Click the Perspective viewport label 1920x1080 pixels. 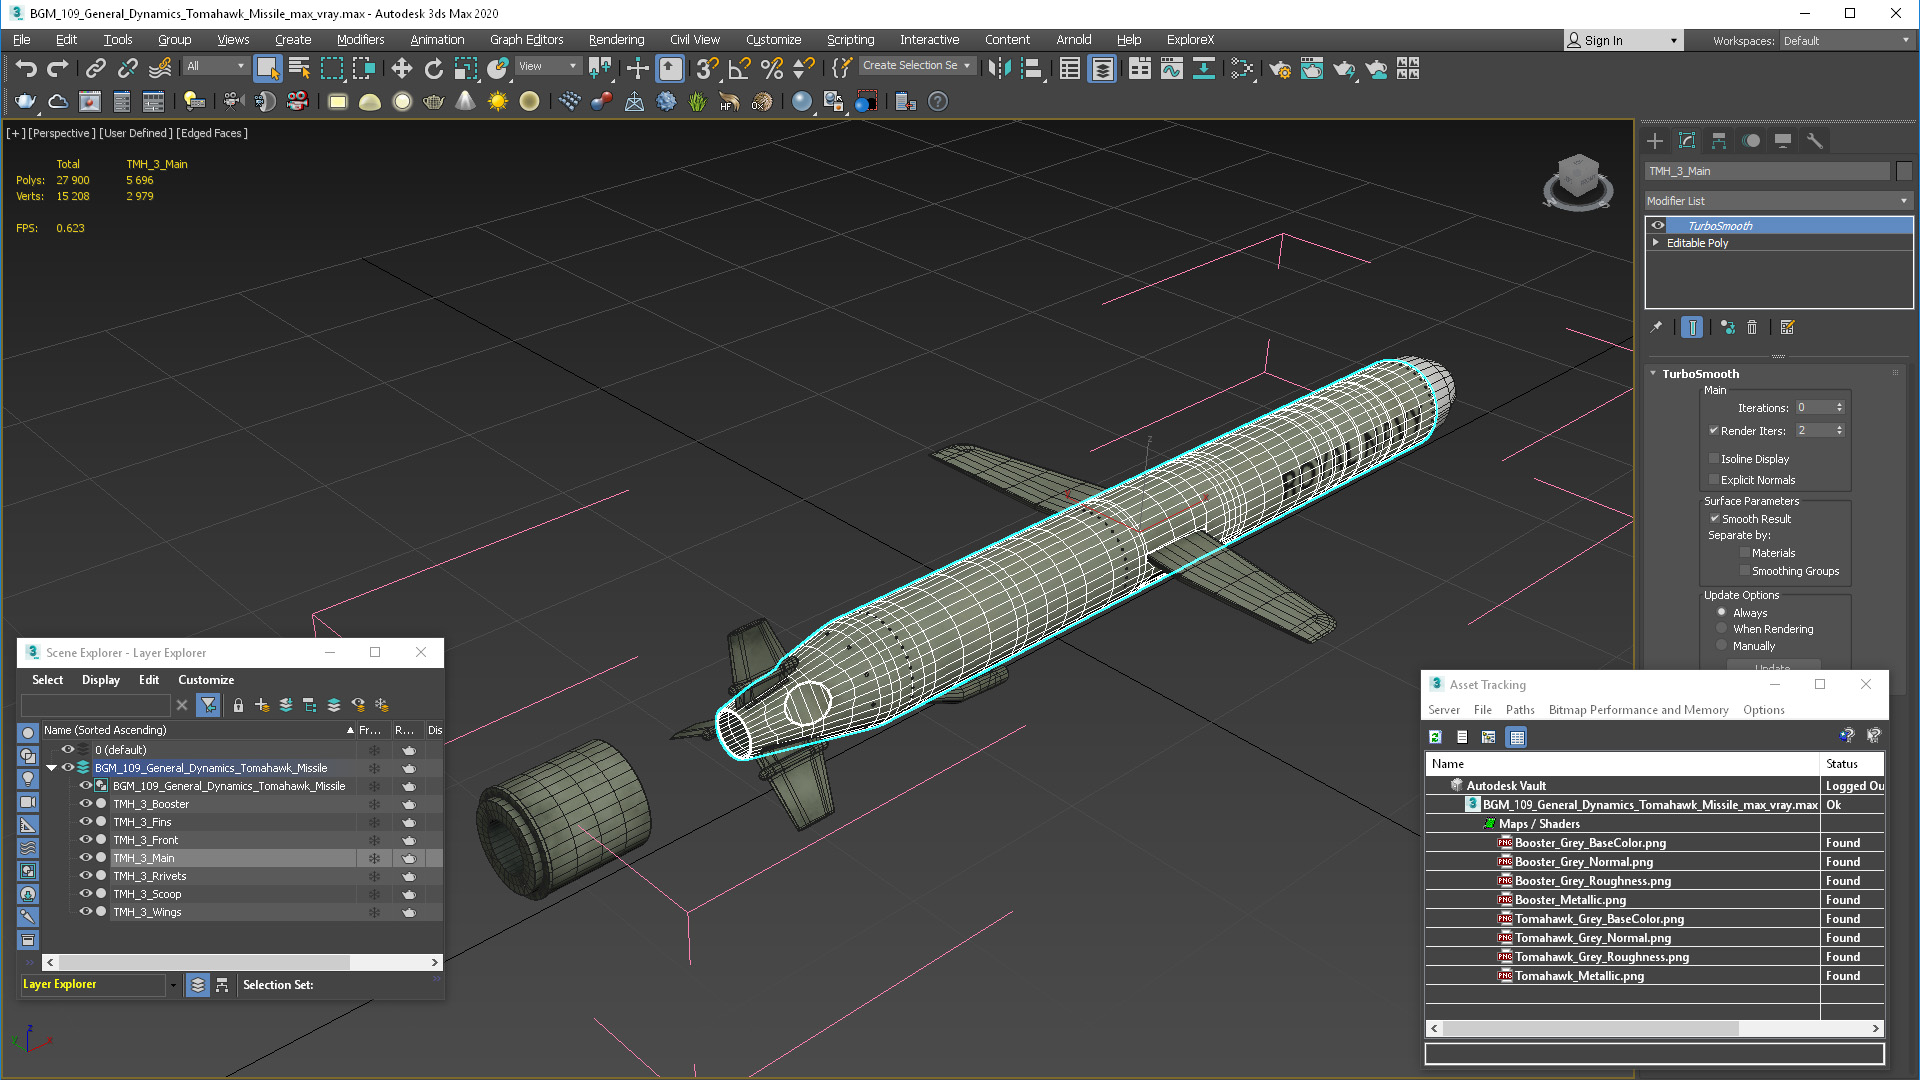62,133
